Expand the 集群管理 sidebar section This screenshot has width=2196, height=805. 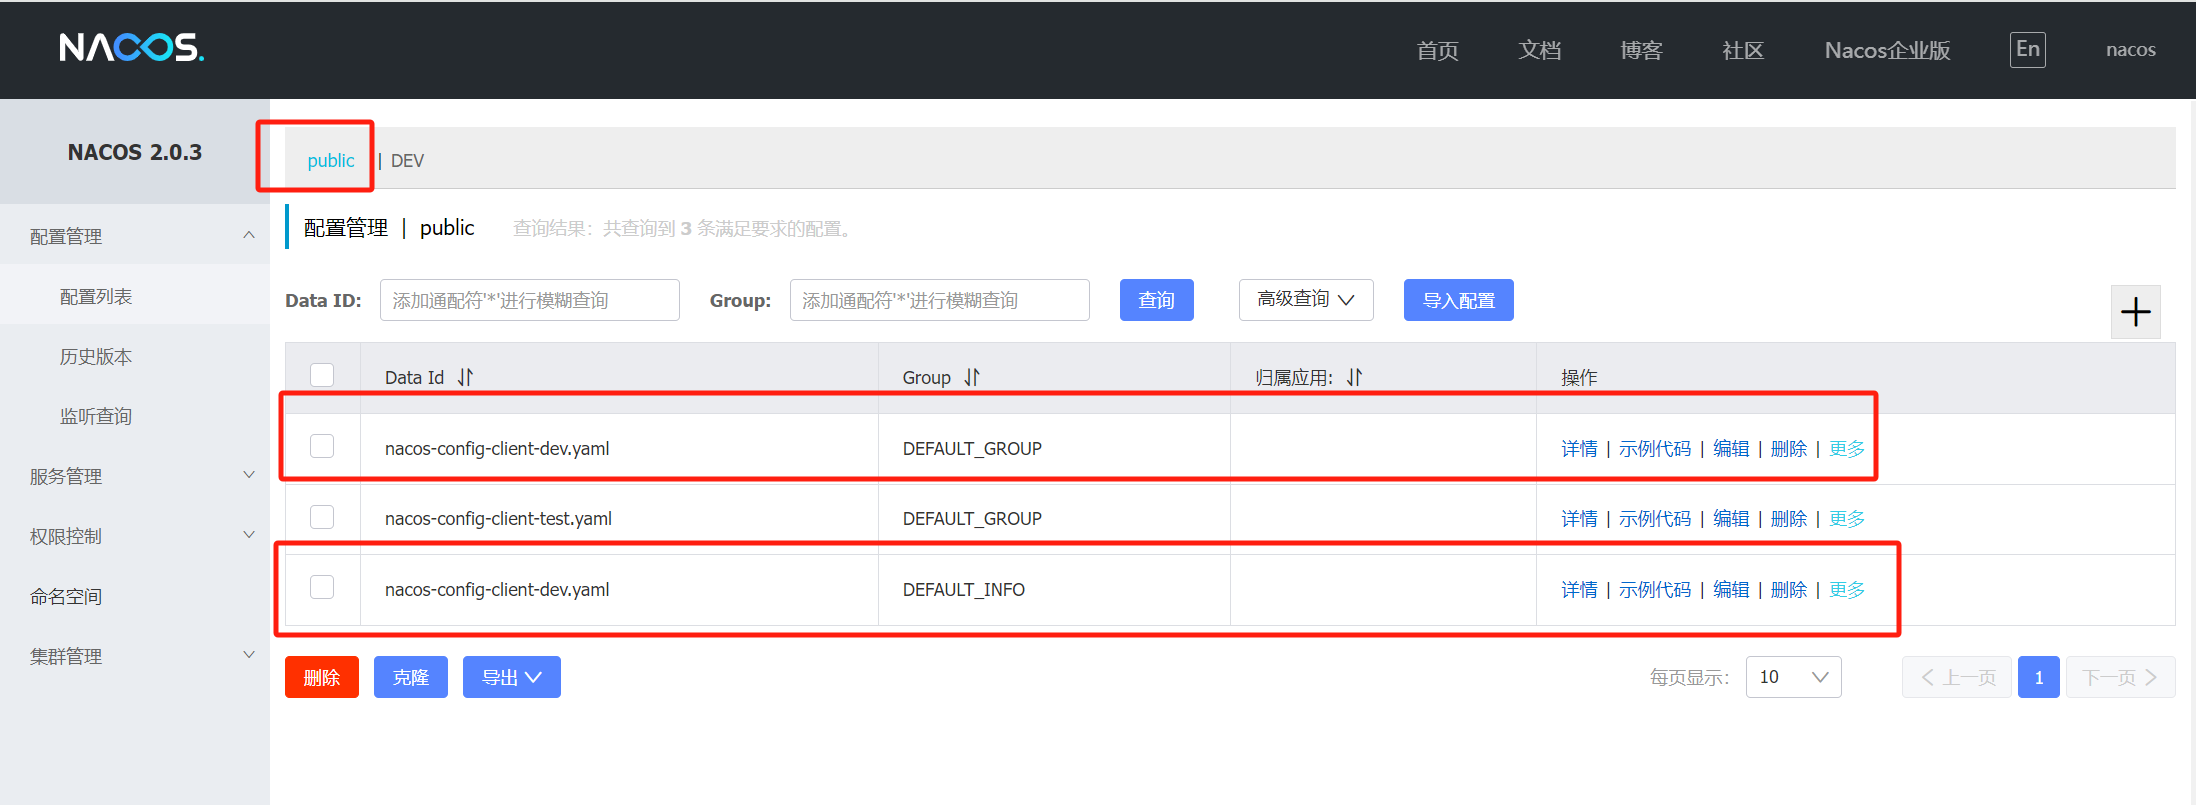point(135,656)
